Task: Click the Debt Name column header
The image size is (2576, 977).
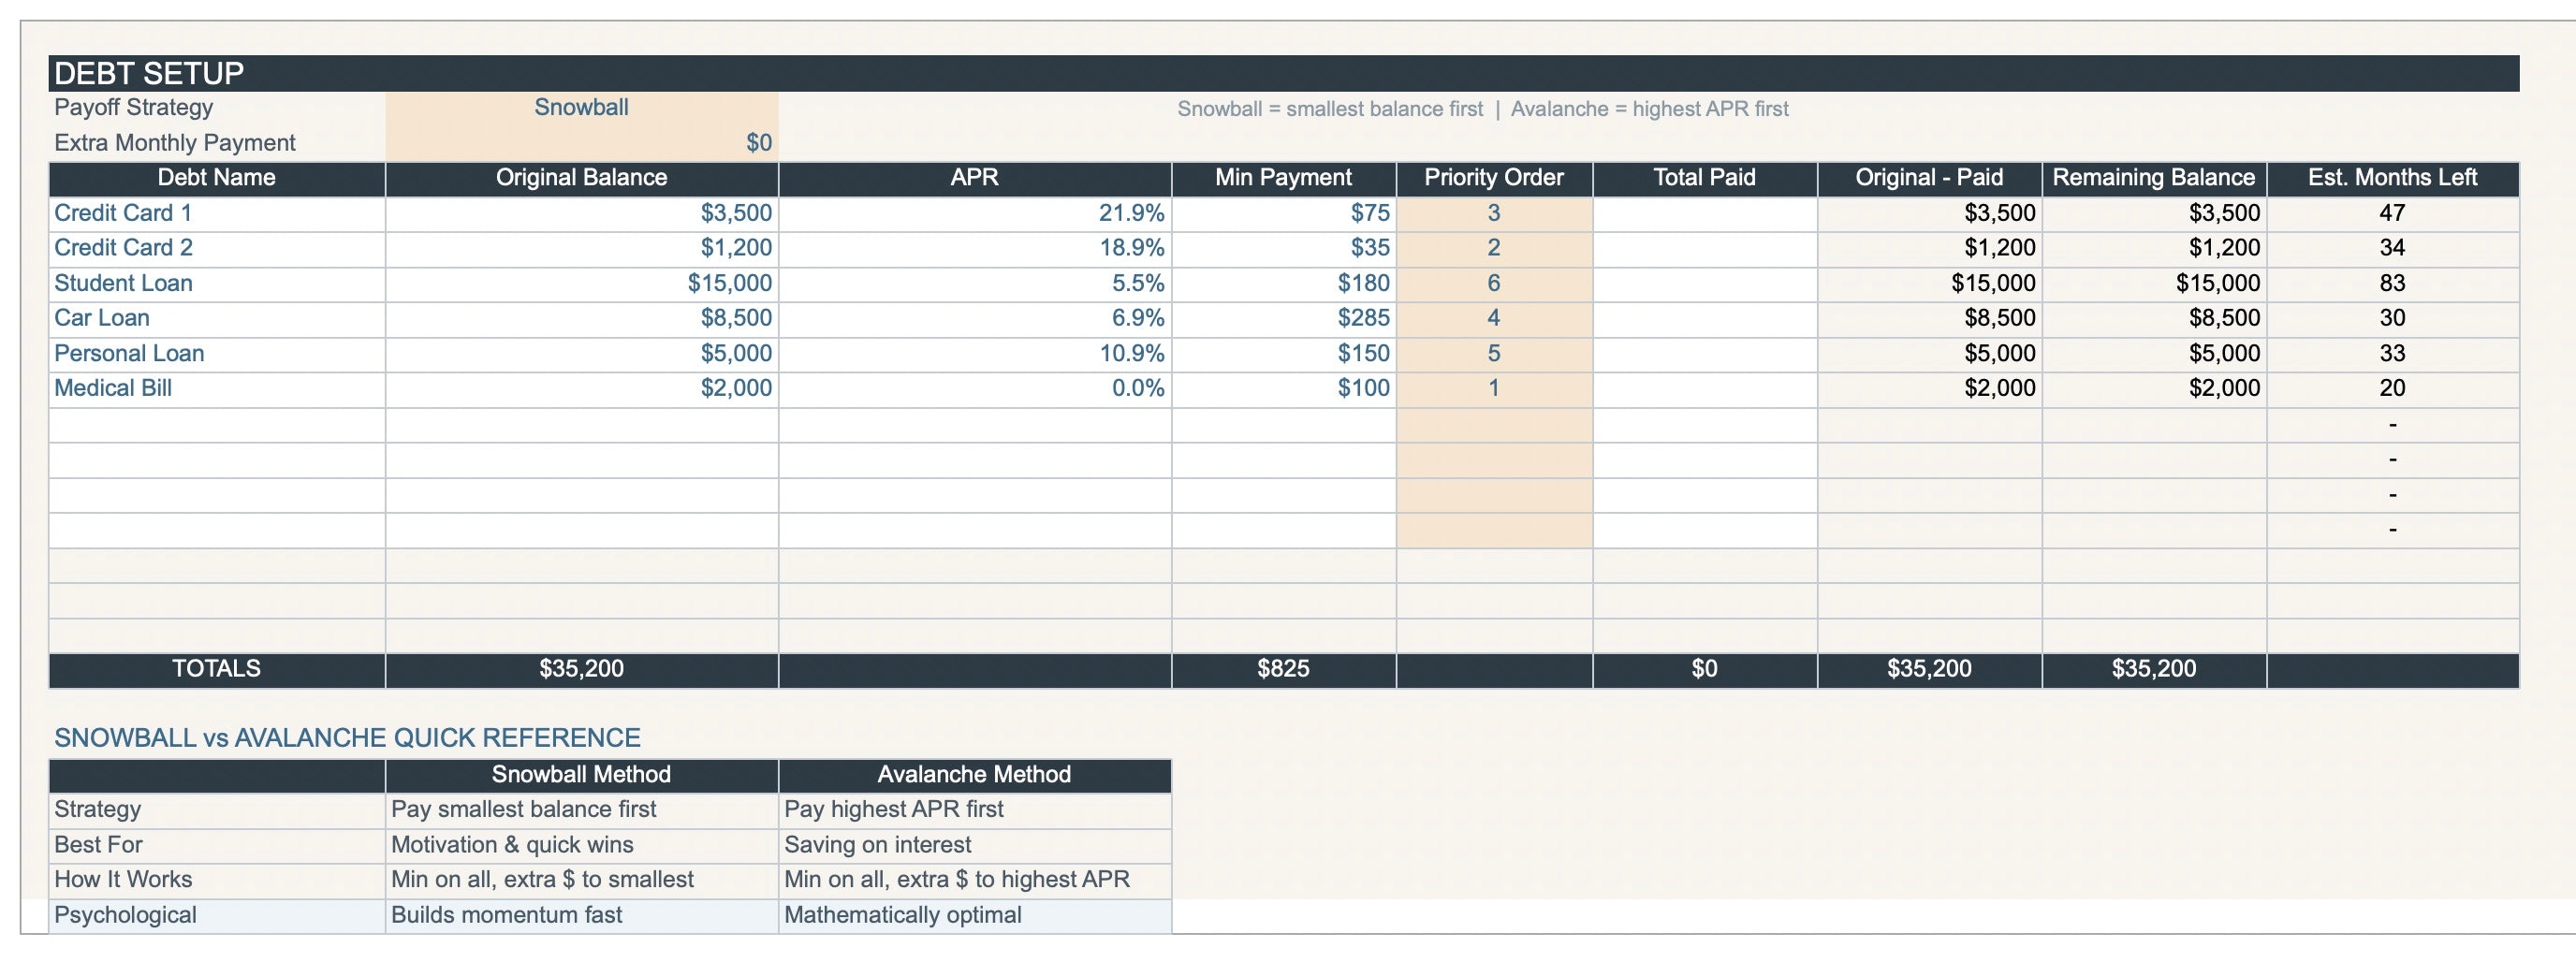Action: (x=217, y=179)
